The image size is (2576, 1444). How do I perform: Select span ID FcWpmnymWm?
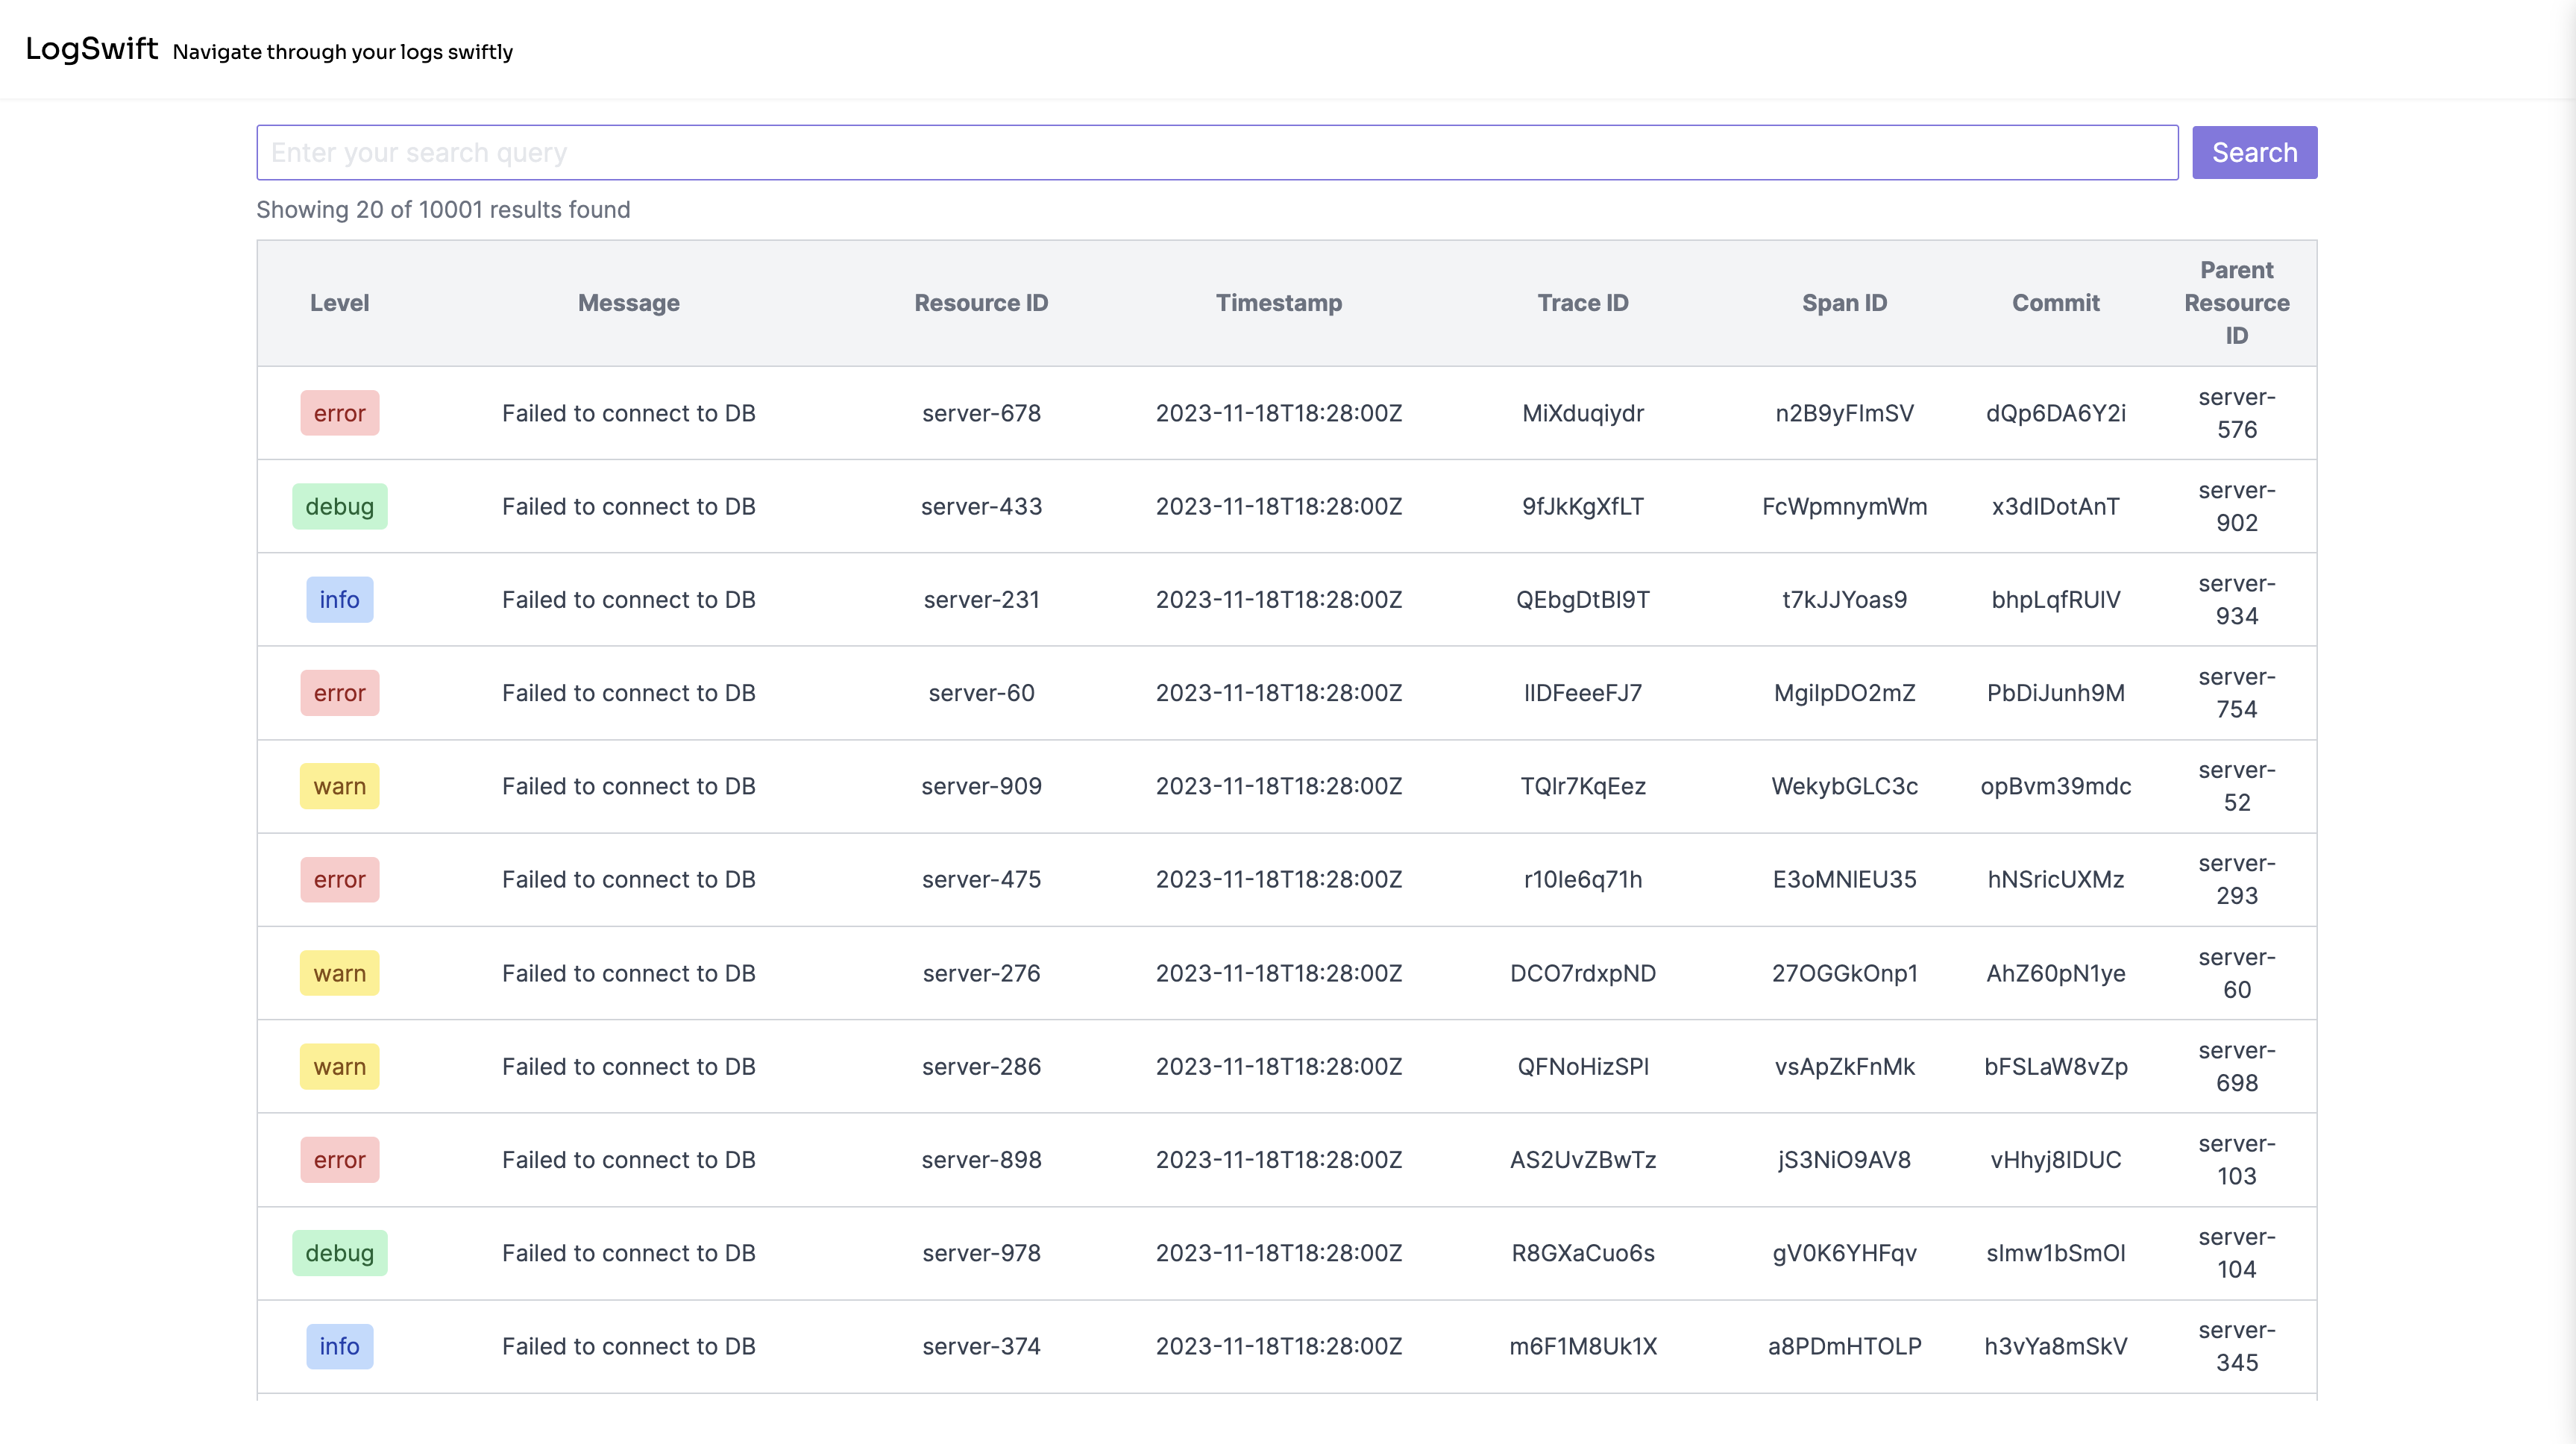point(1844,506)
